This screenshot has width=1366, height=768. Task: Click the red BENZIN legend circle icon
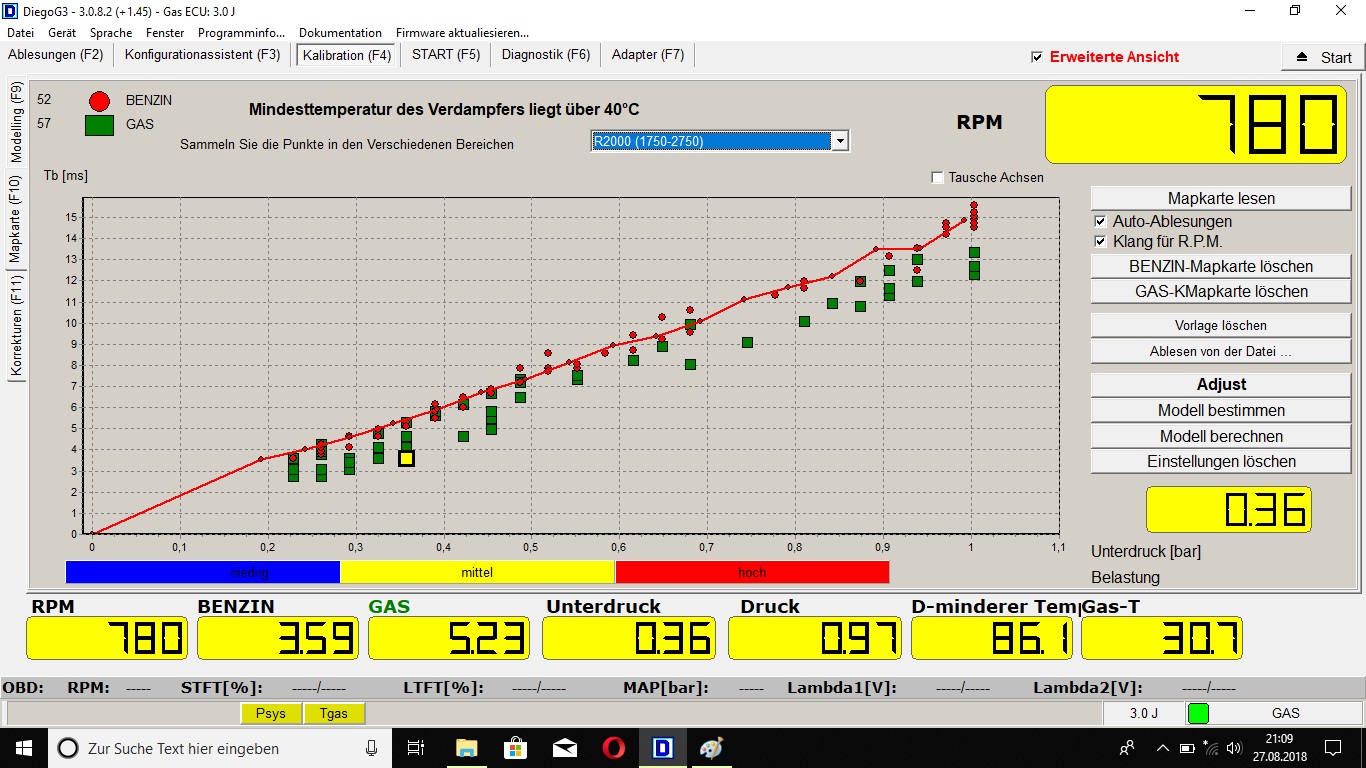(99, 100)
